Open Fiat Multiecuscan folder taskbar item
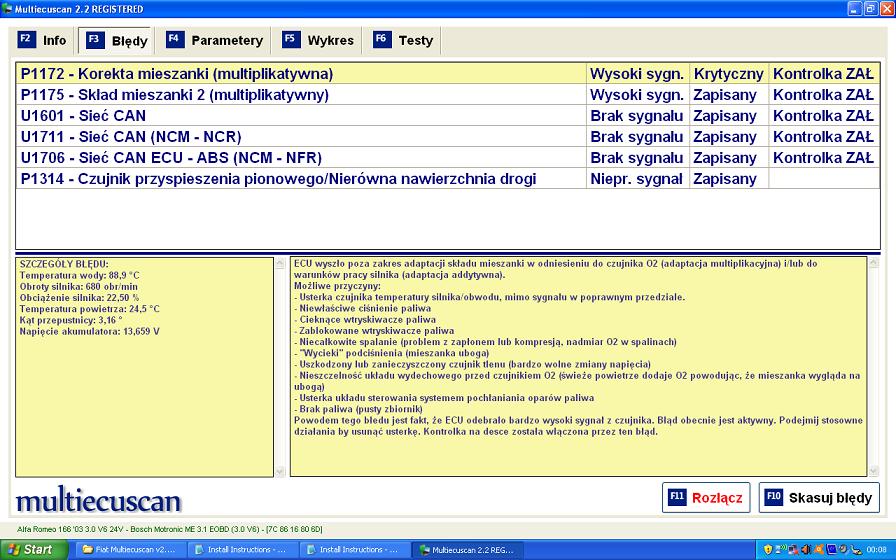896x560 pixels. pos(129,550)
